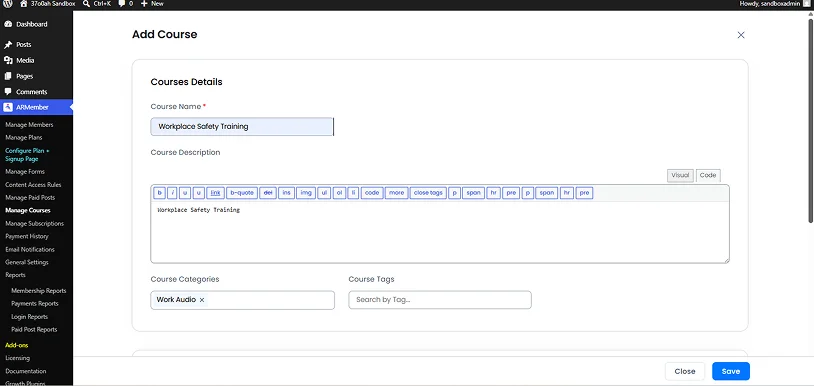Click the Course Tags search field
Image resolution: width=814 pixels, height=386 pixels.
440,300
